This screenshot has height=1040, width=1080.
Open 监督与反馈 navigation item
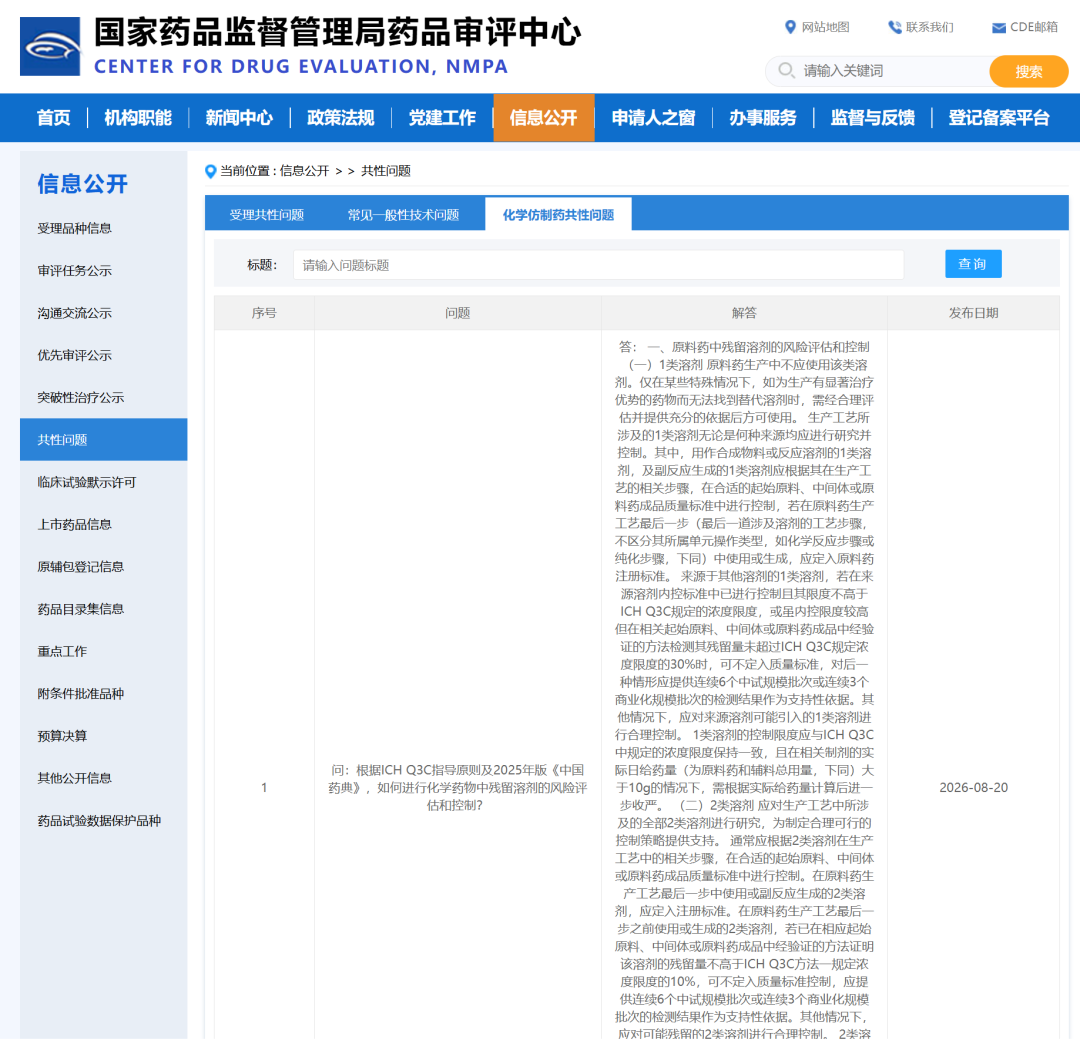click(873, 118)
